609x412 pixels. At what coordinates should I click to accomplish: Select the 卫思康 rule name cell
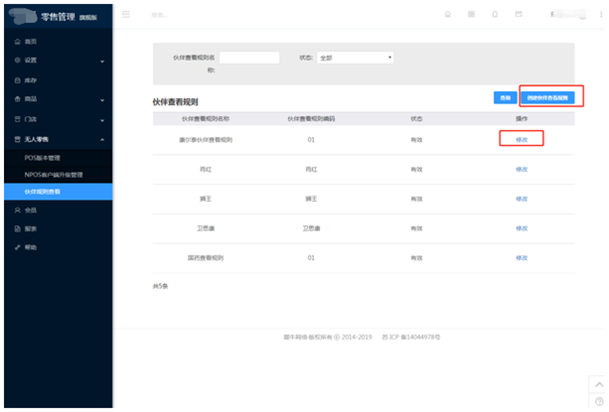pos(205,228)
